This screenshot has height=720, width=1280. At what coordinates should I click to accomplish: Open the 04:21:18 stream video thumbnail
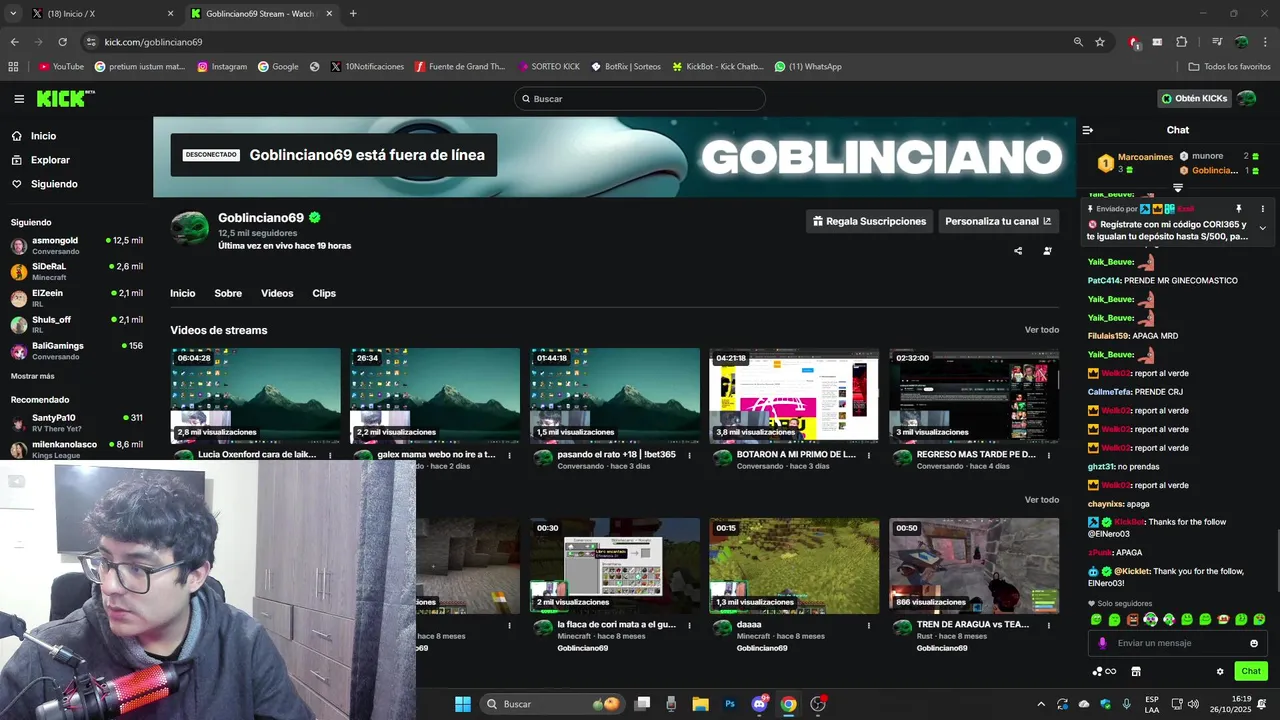794,395
